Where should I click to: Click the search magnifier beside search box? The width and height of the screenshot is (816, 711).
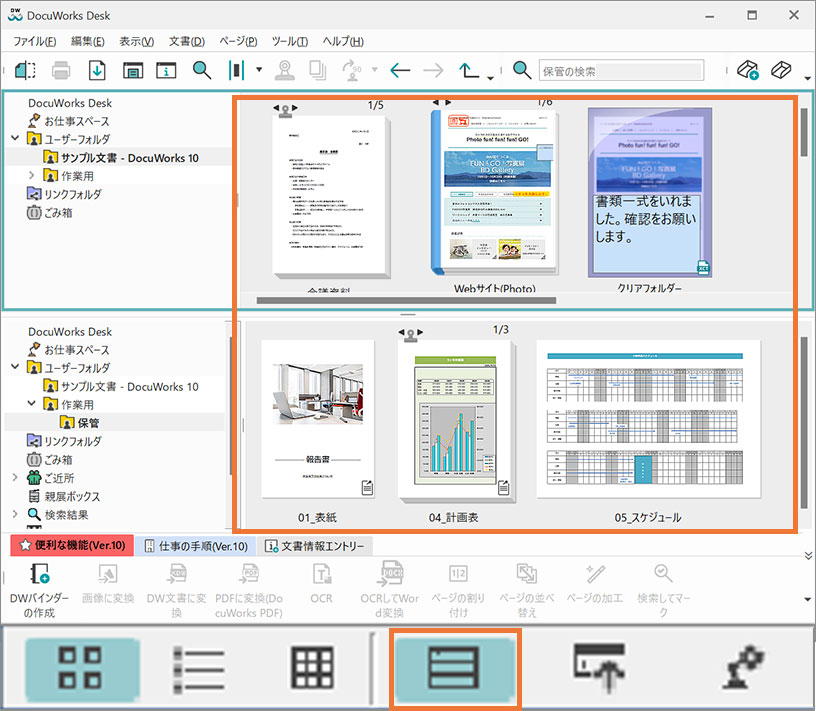coord(521,70)
